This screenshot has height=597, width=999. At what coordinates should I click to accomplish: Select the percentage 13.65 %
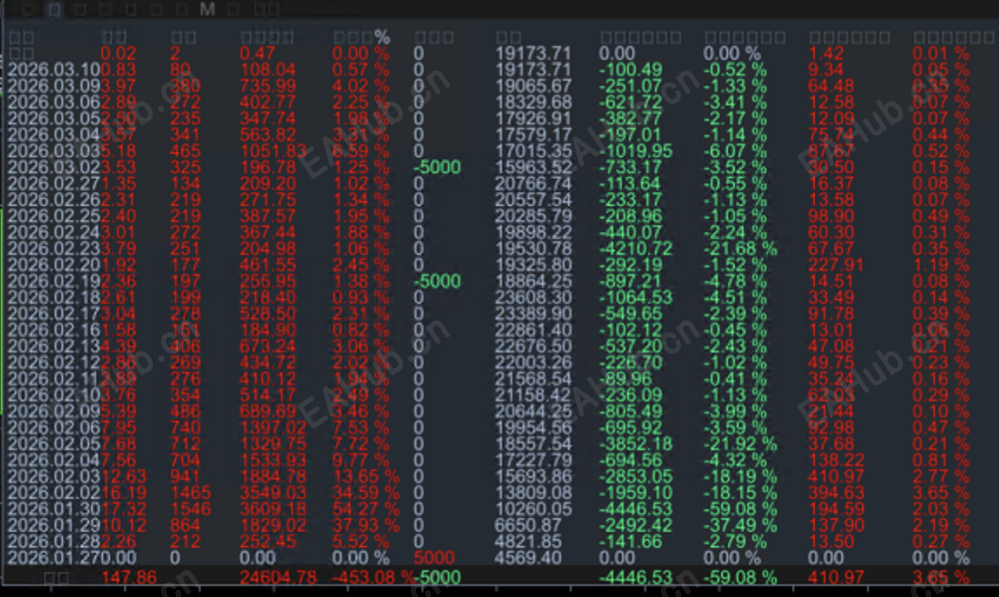[x=366, y=476]
